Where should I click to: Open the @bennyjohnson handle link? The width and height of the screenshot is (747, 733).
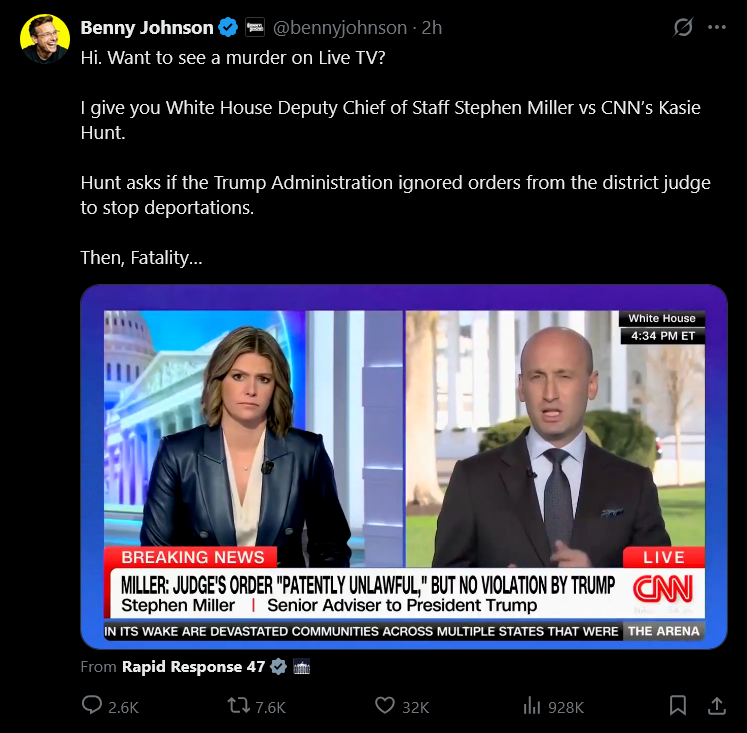pyautogui.click(x=340, y=28)
